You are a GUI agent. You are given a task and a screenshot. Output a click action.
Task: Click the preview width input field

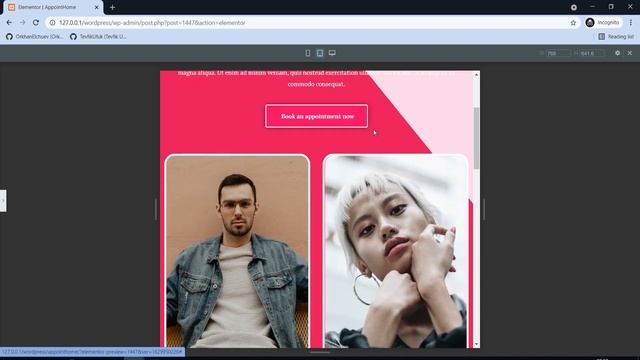[x=558, y=53]
